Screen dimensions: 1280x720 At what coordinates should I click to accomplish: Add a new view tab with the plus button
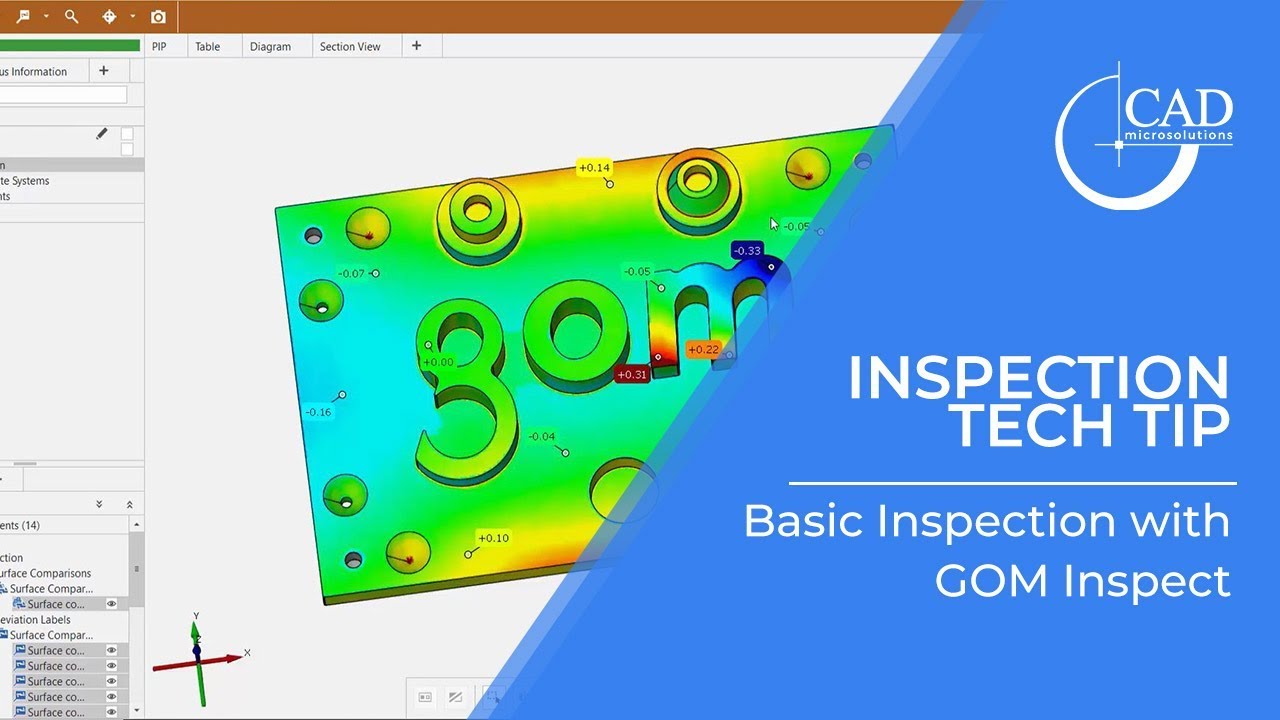coord(417,46)
